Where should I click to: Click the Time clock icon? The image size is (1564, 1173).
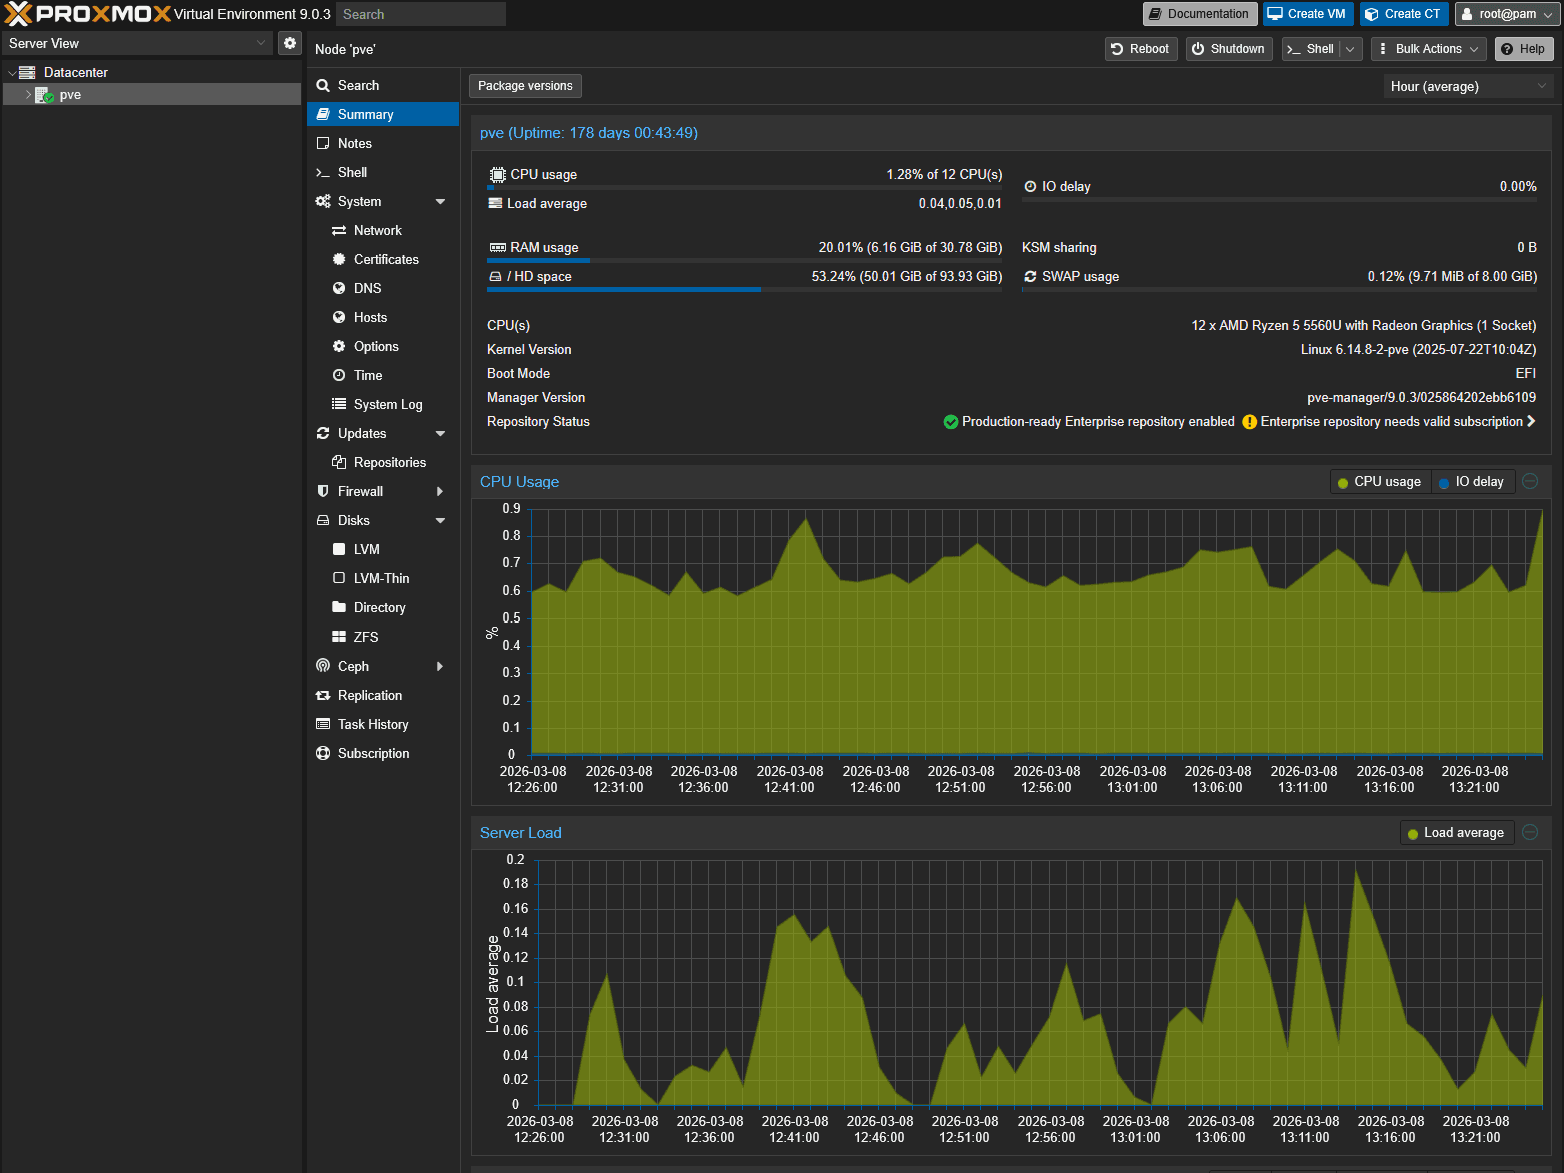pos(339,376)
